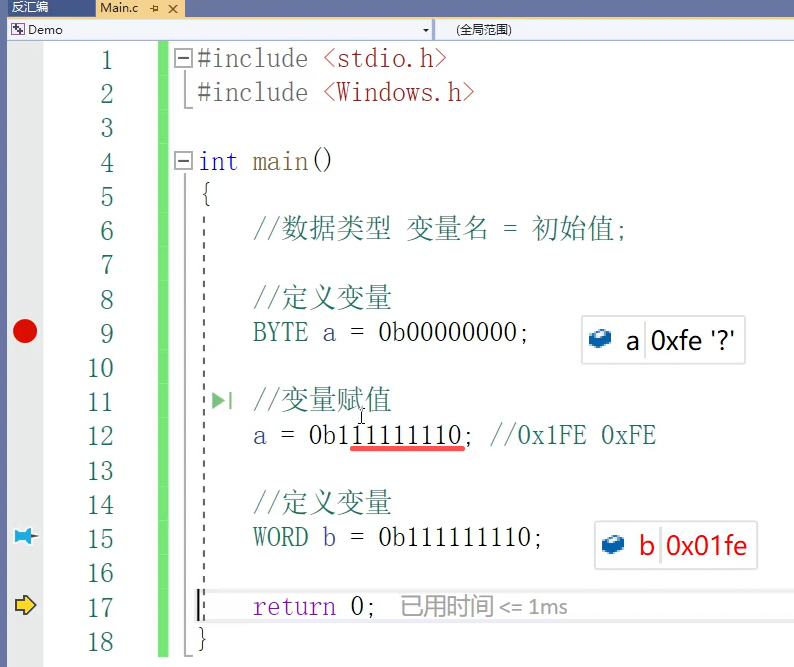Click the comment //数据类型 变量名 = 初始值;
This screenshot has height=667, width=794.
439,228
